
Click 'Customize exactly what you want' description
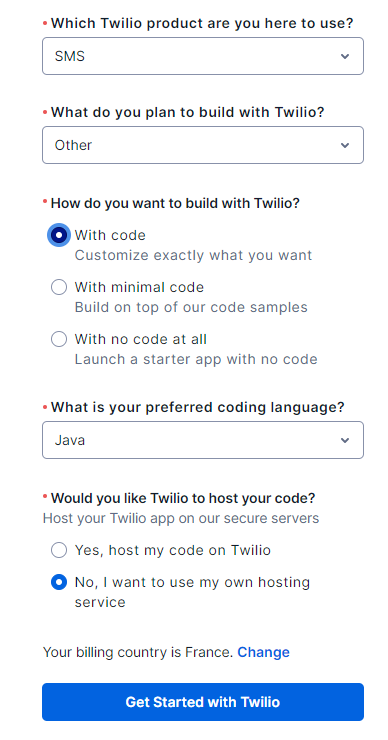point(194,255)
